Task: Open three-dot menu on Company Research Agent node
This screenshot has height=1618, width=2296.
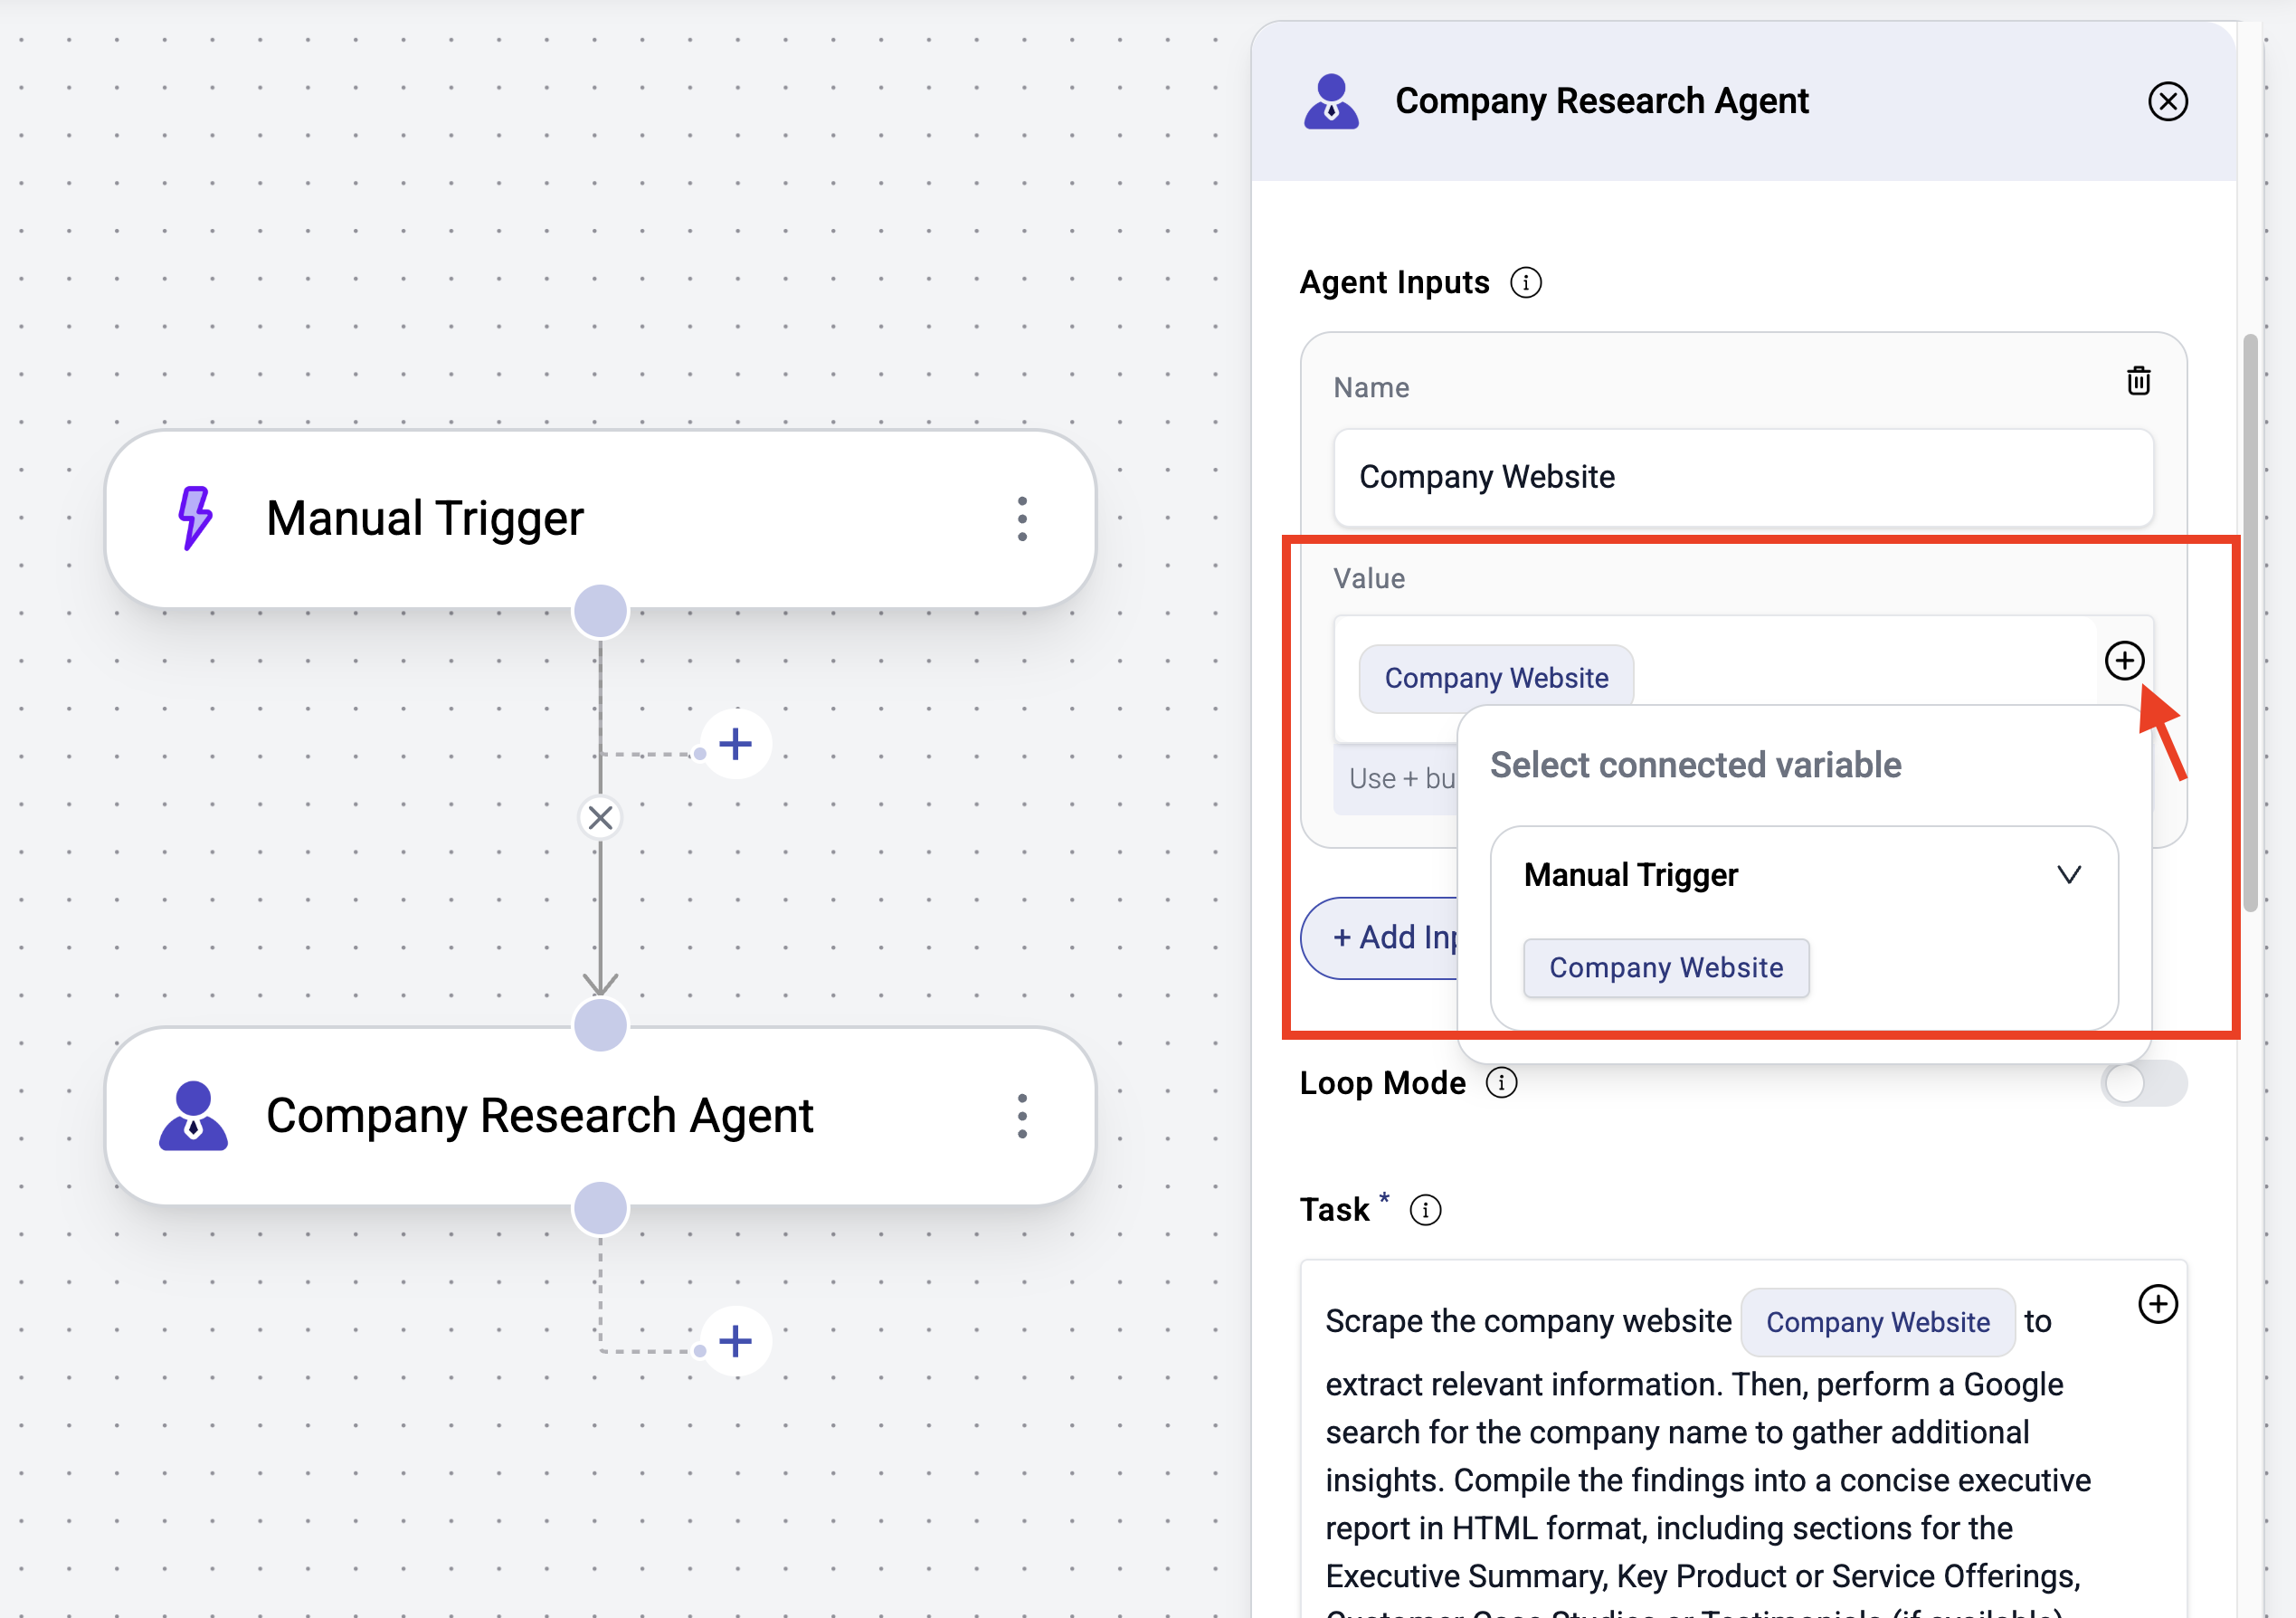Action: click(x=1021, y=1116)
